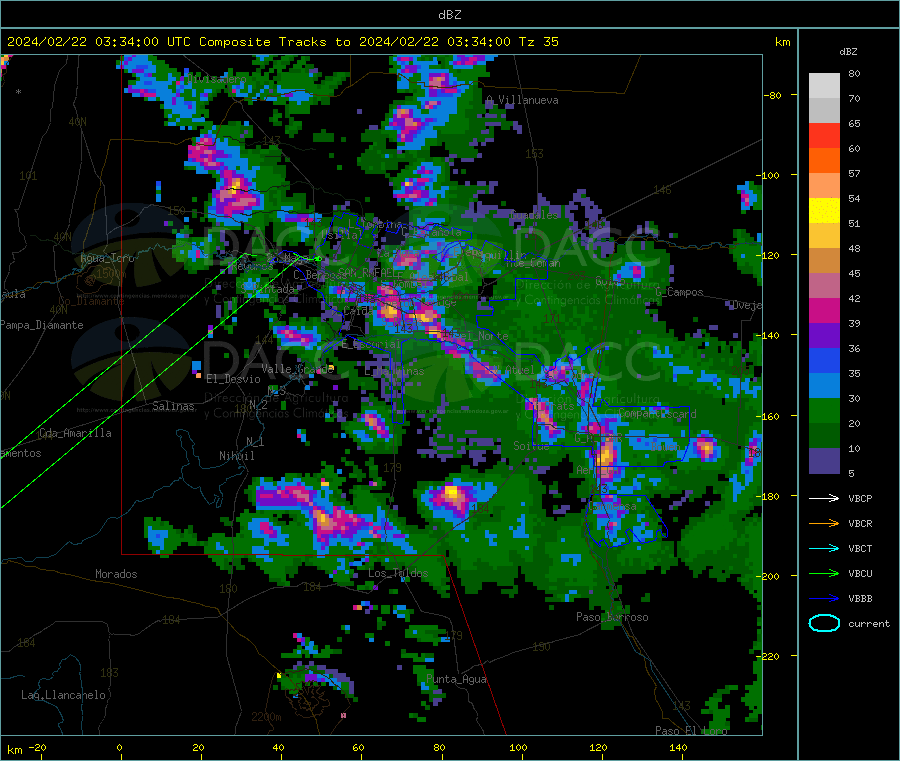Click the 'Los_Toldos' map label

point(398,573)
